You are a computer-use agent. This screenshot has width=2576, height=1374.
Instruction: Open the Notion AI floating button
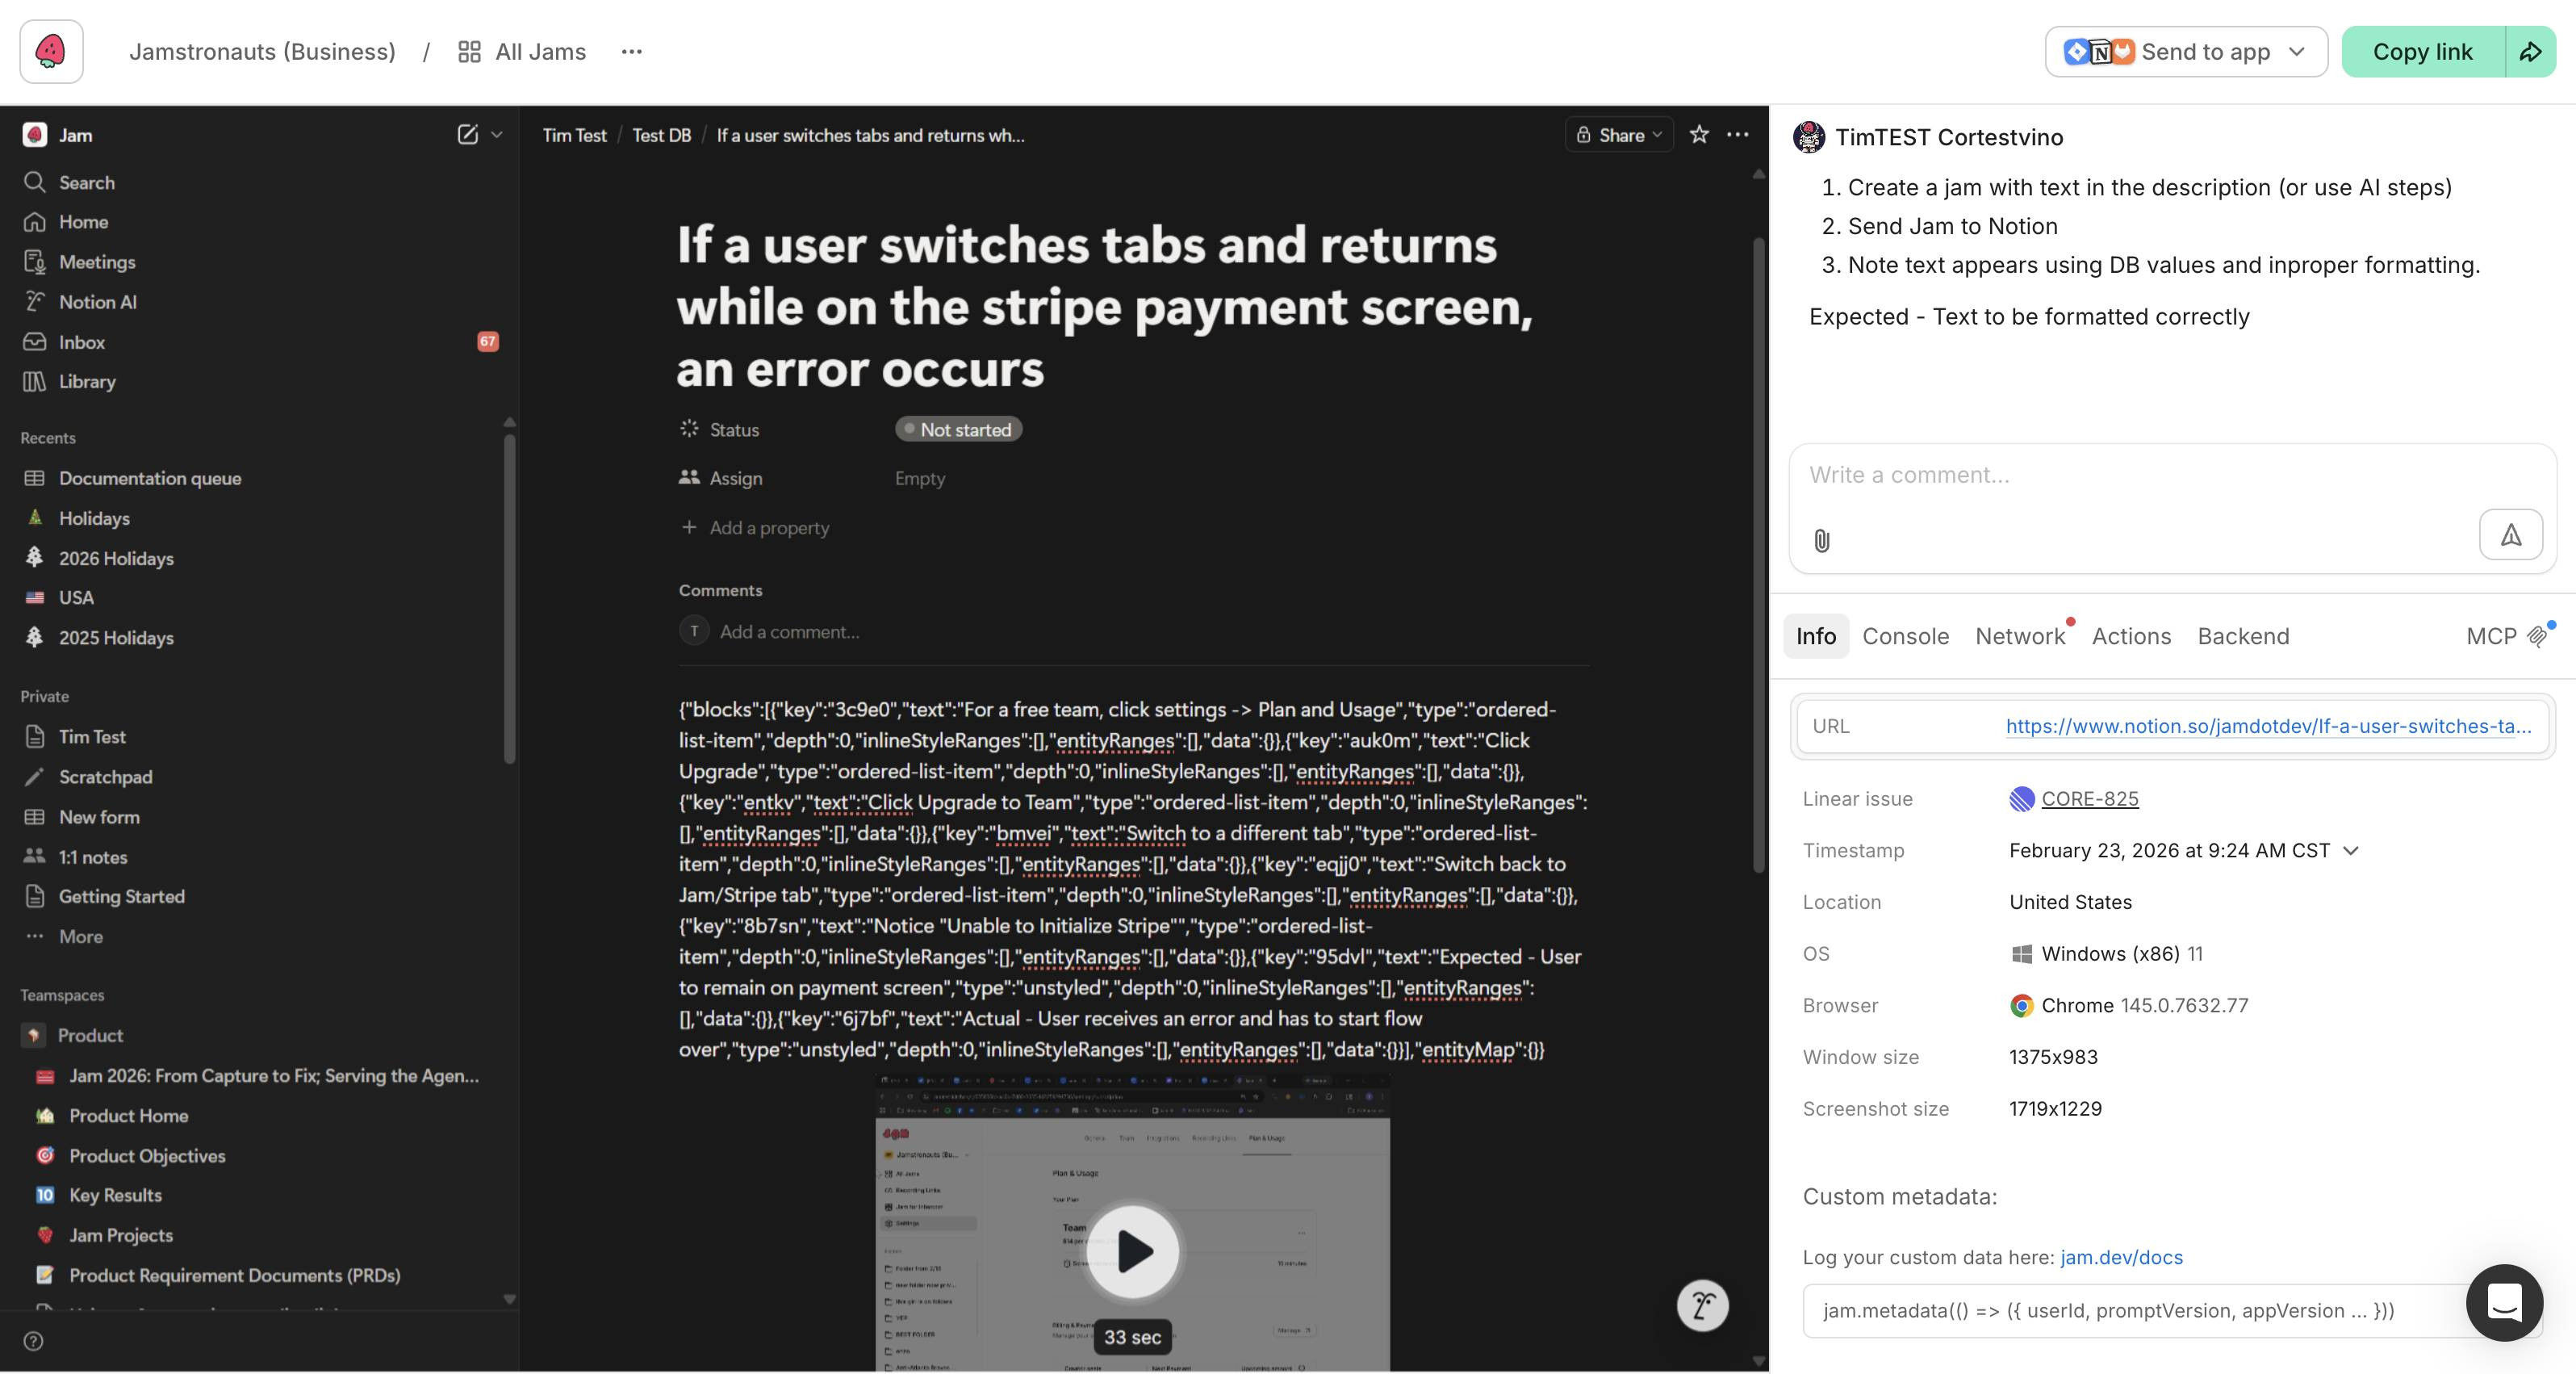(1702, 1305)
